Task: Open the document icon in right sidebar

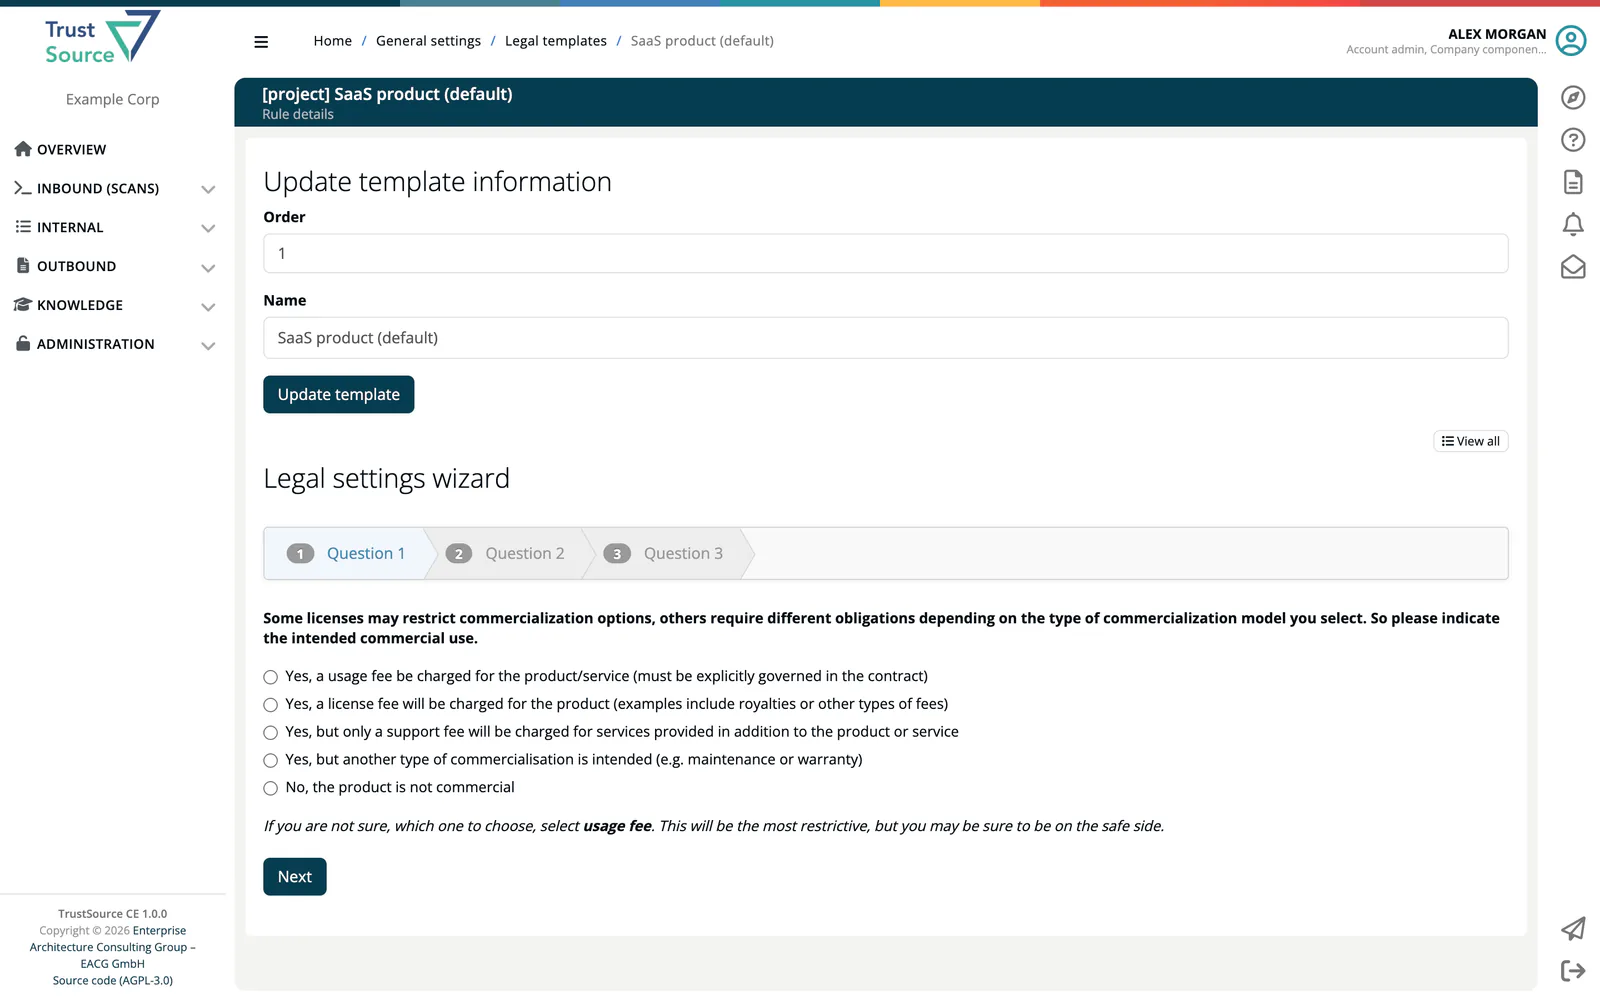Action: [x=1573, y=182]
